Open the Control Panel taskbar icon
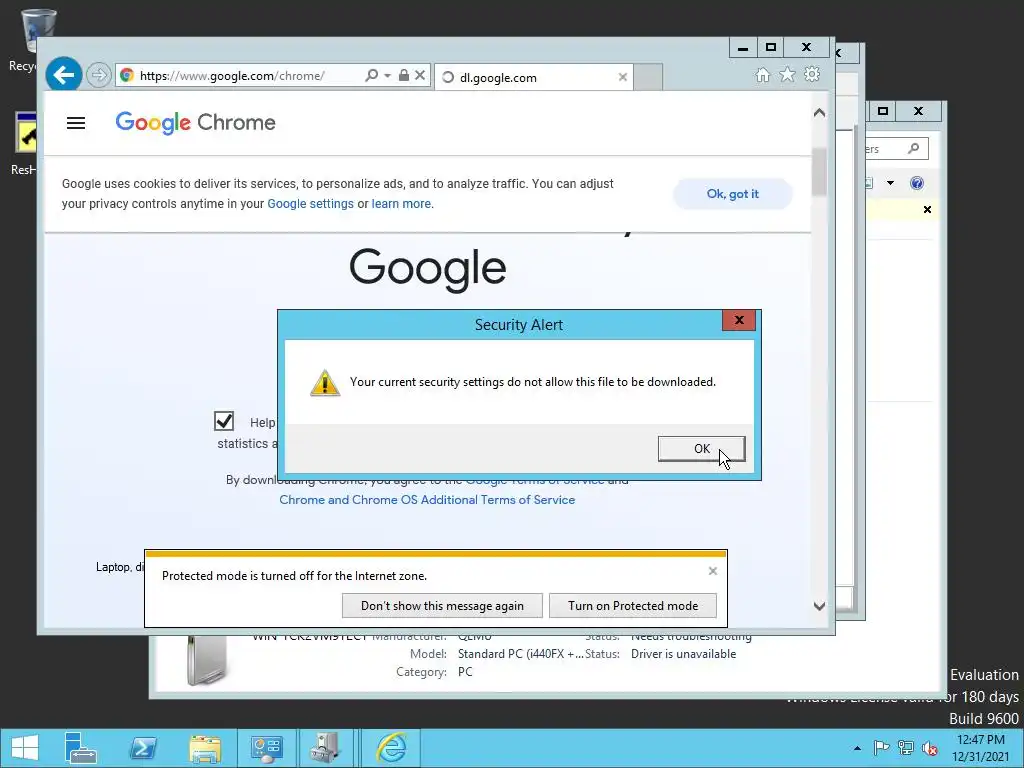This screenshot has width=1024, height=768. [266, 748]
